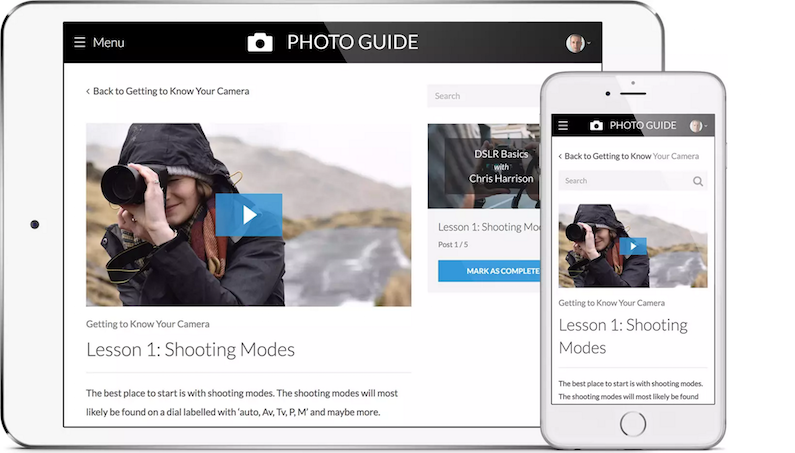Open the tablet hamburger Menu icon
This screenshot has width=795, height=453.
pos(80,42)
